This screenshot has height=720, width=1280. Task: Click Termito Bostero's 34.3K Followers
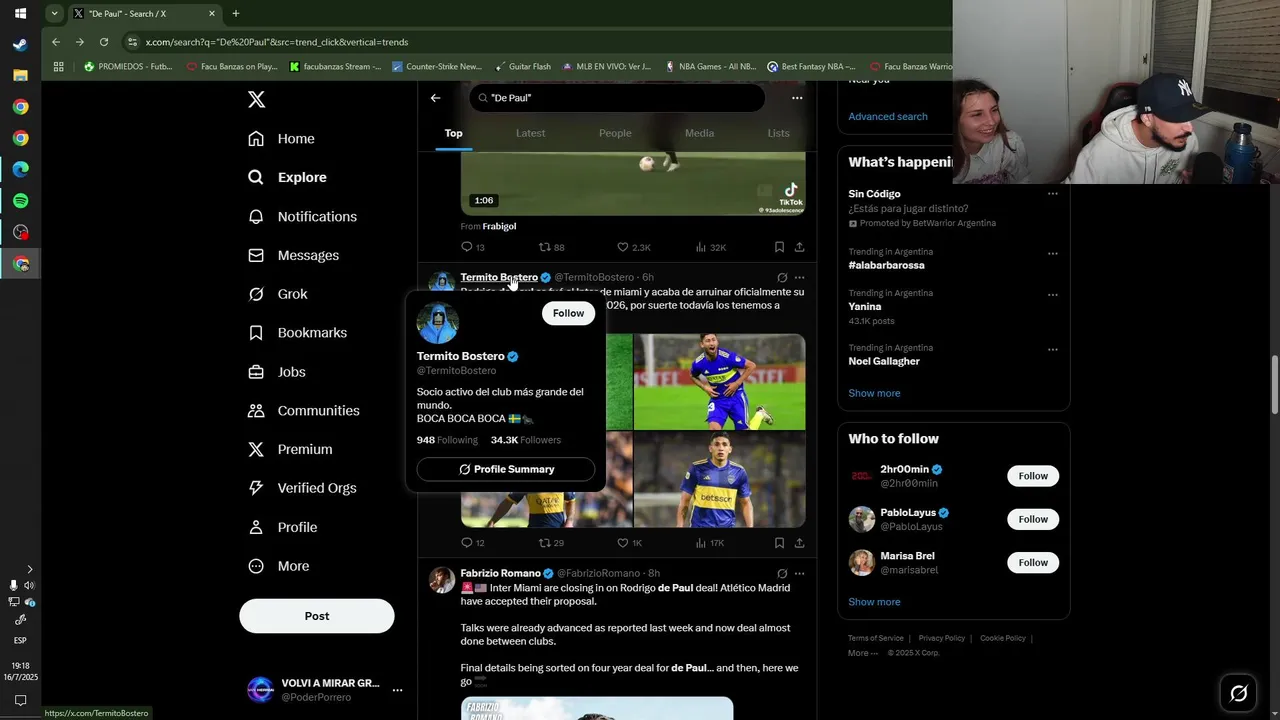tap(525, 440)
